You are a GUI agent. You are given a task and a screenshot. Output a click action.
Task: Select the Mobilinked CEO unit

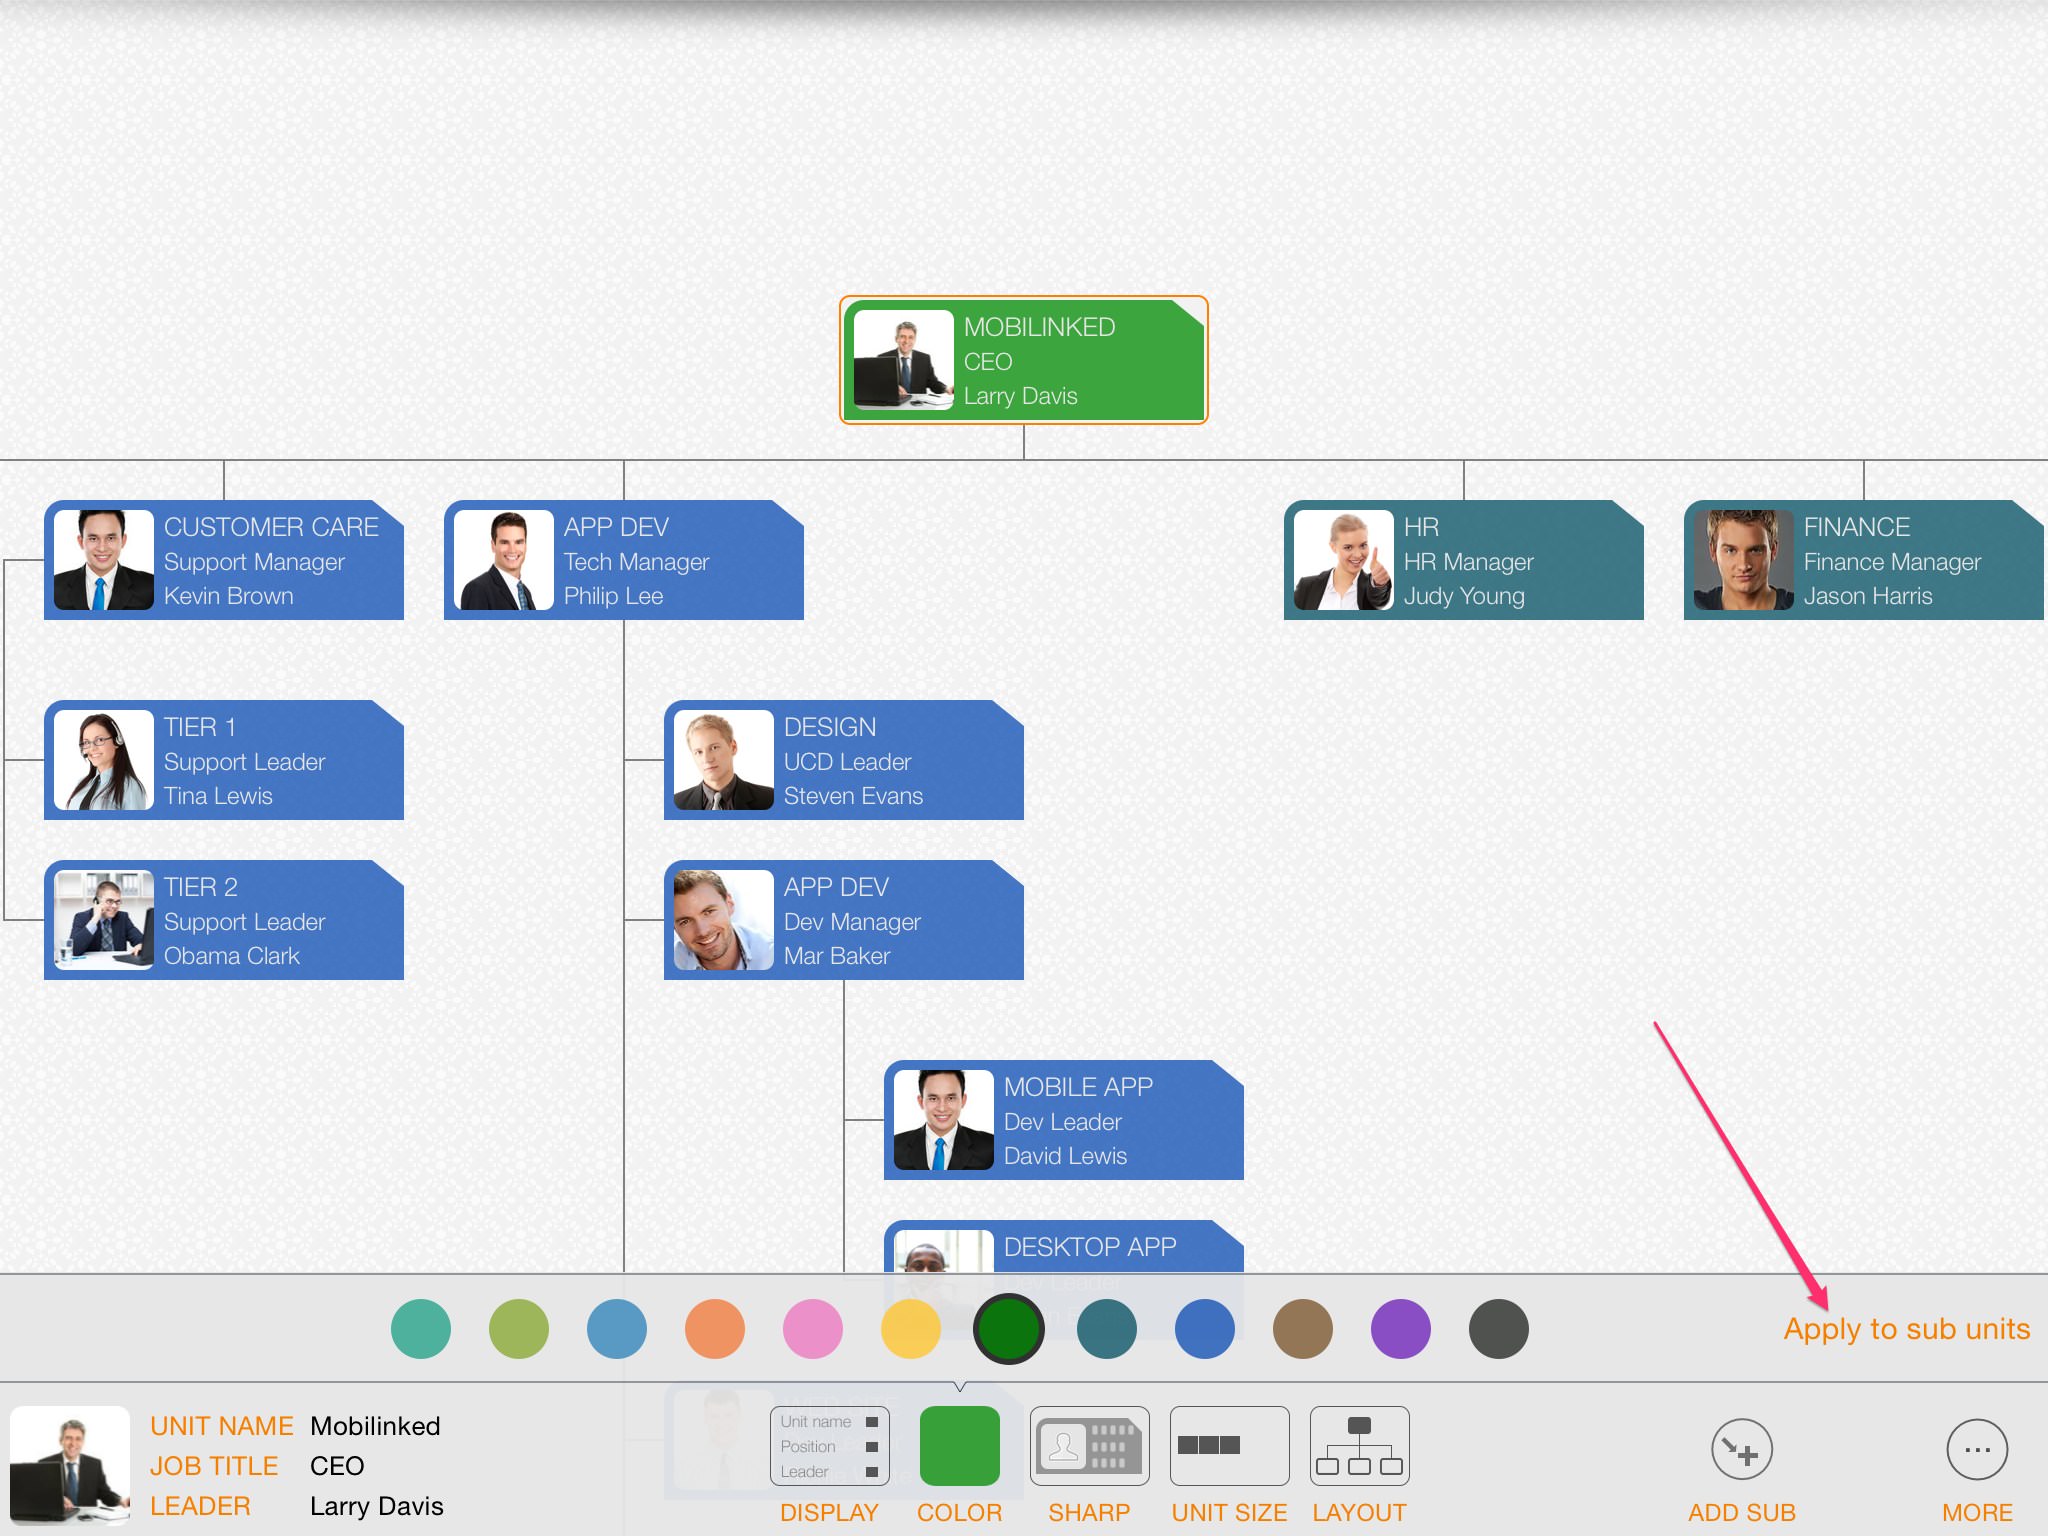[x=1024, y=360]
